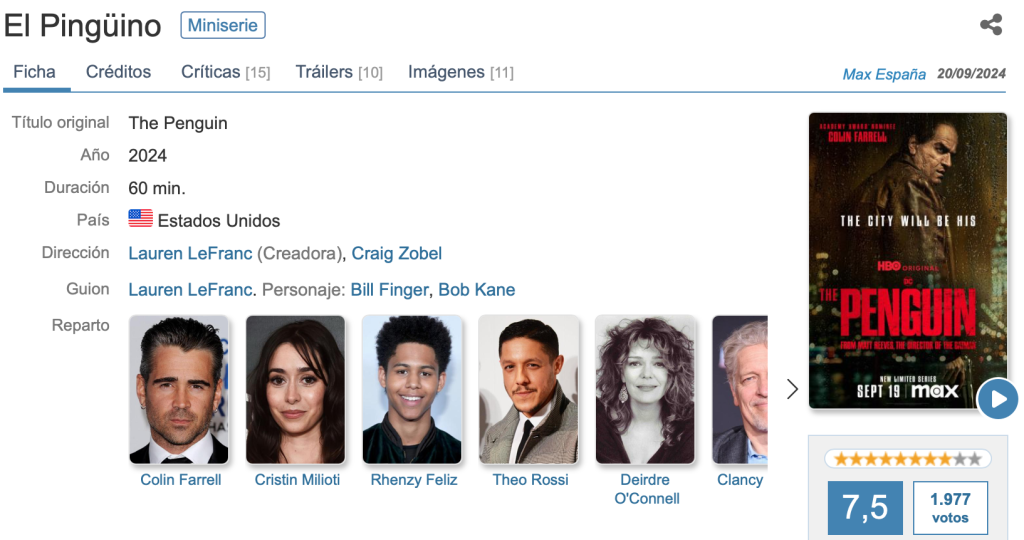Click the Craig Zobel link
The image size is (1024, 540).
(396, 254)
